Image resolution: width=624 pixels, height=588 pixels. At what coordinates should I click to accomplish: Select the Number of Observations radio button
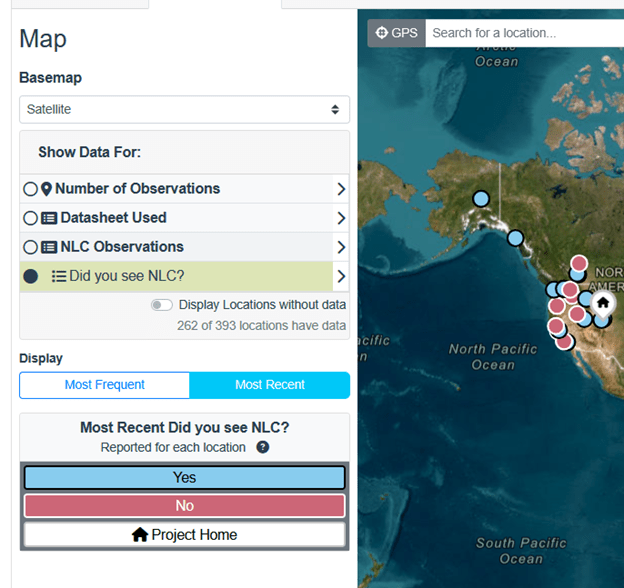tap(30, 189)
